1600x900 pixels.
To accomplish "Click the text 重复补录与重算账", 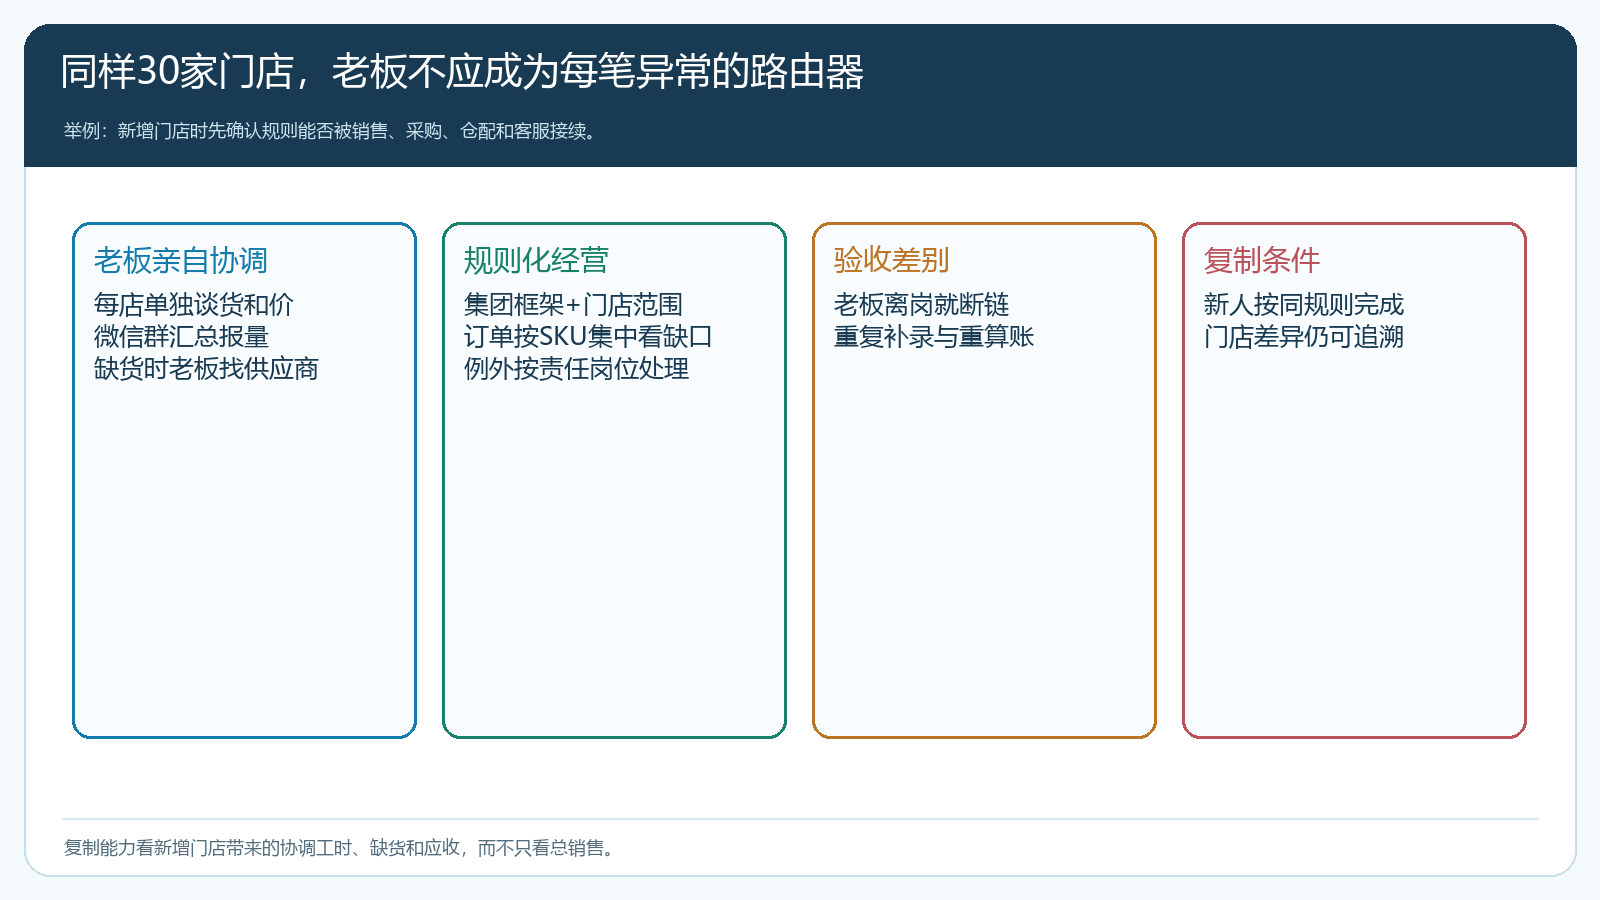I will [x=934, y=336].
